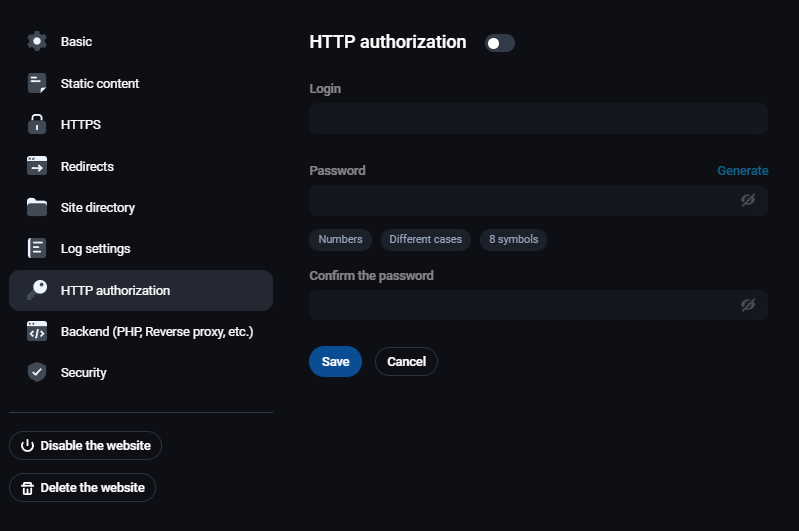Click the Security shield icon
The image size is (799, 531).
(37, 372)
